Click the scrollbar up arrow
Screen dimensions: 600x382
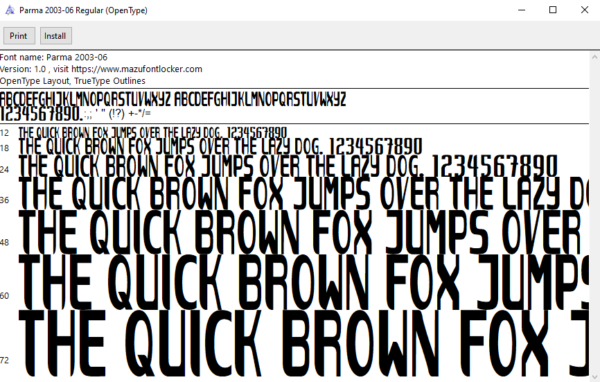tap(594, 57)
